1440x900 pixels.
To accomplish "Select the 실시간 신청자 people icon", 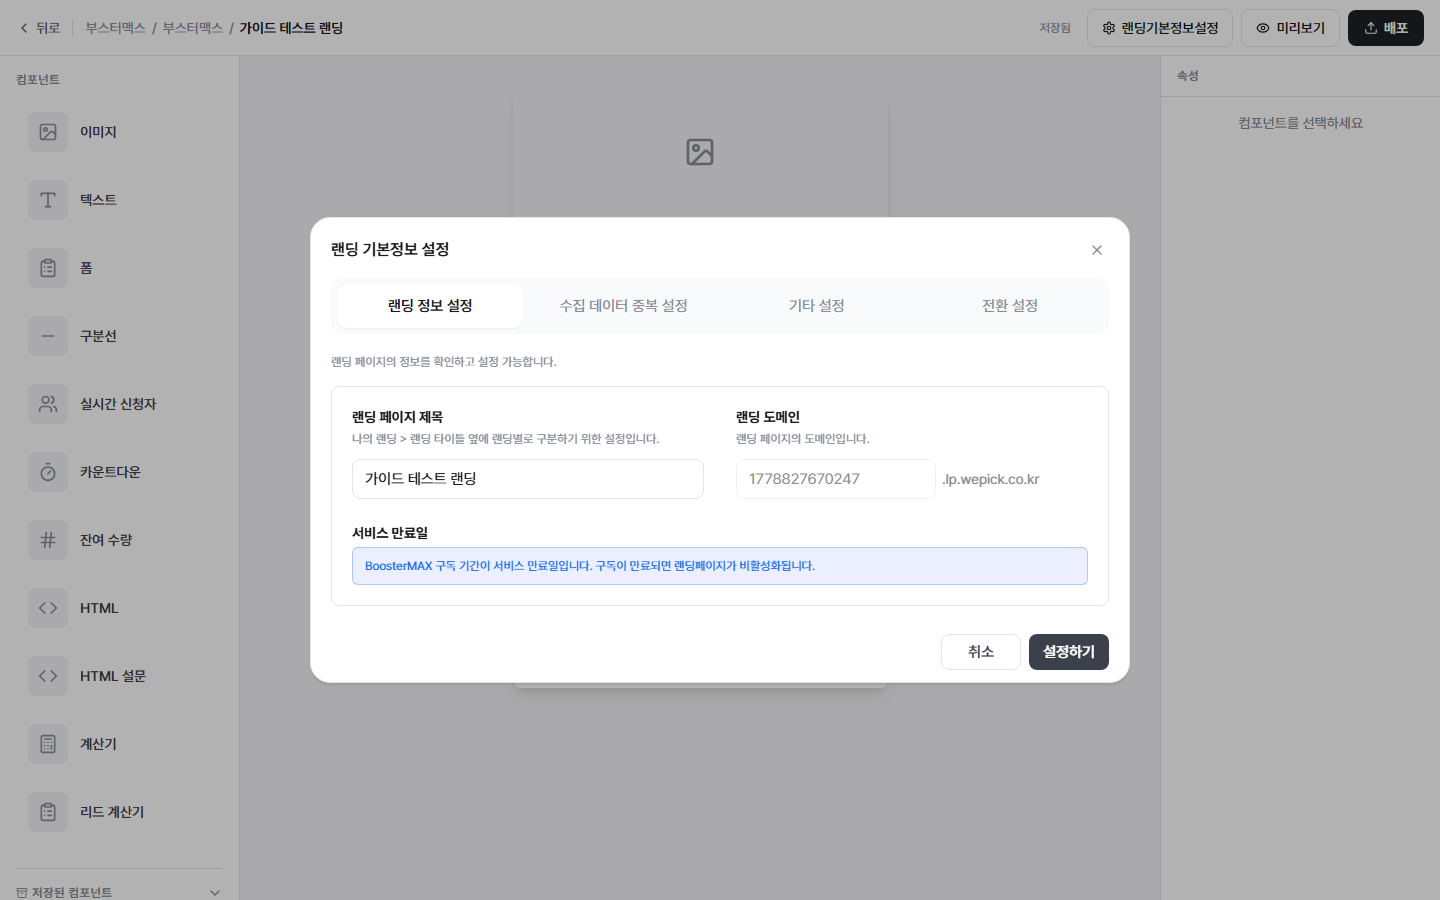I will click(48, 404).
